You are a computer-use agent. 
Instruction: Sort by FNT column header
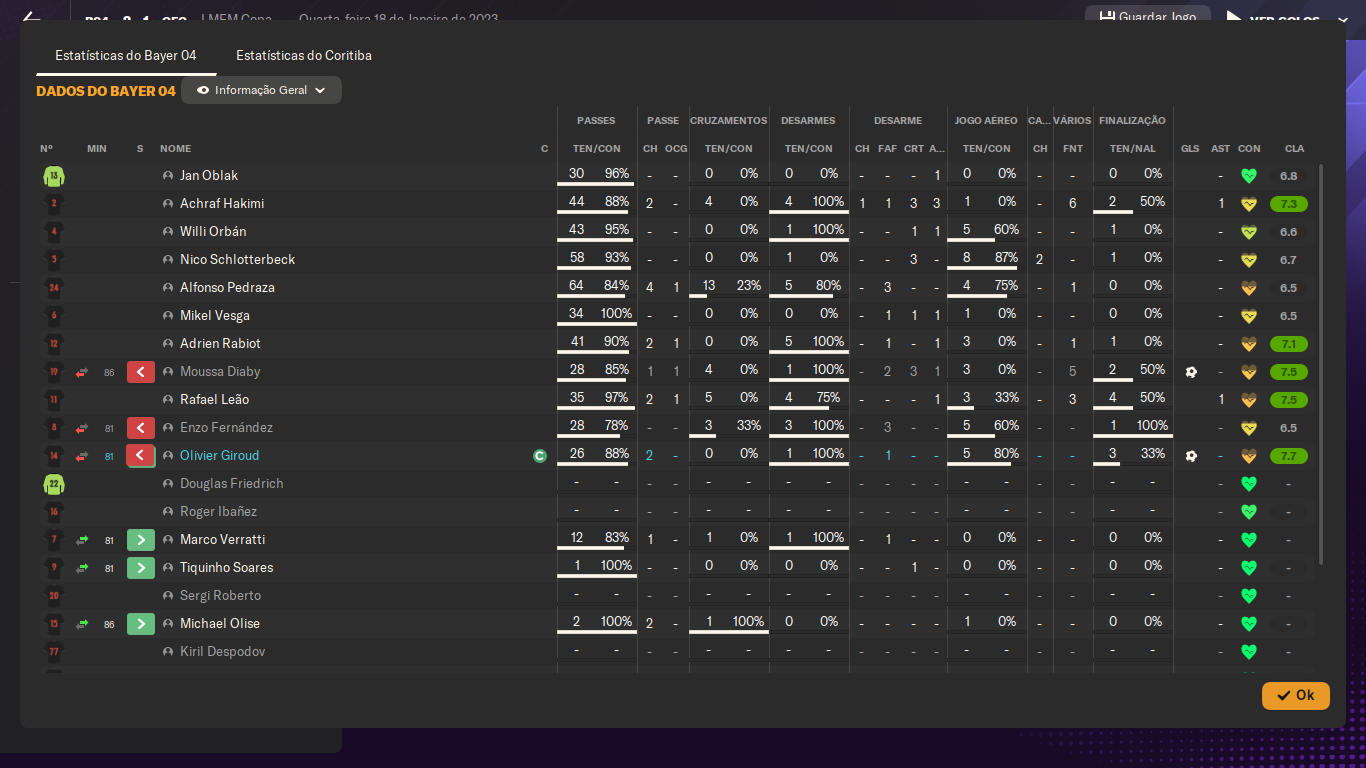(x=1072, y=148)
